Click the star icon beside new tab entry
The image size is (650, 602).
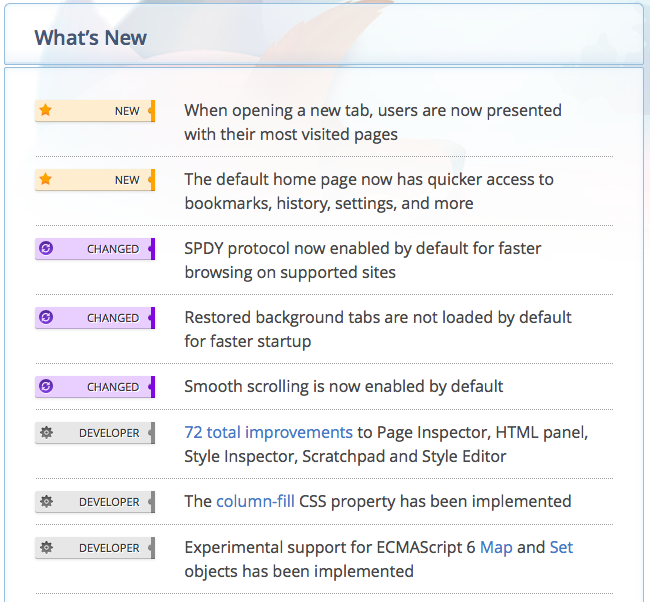click(x=45, y=110)
